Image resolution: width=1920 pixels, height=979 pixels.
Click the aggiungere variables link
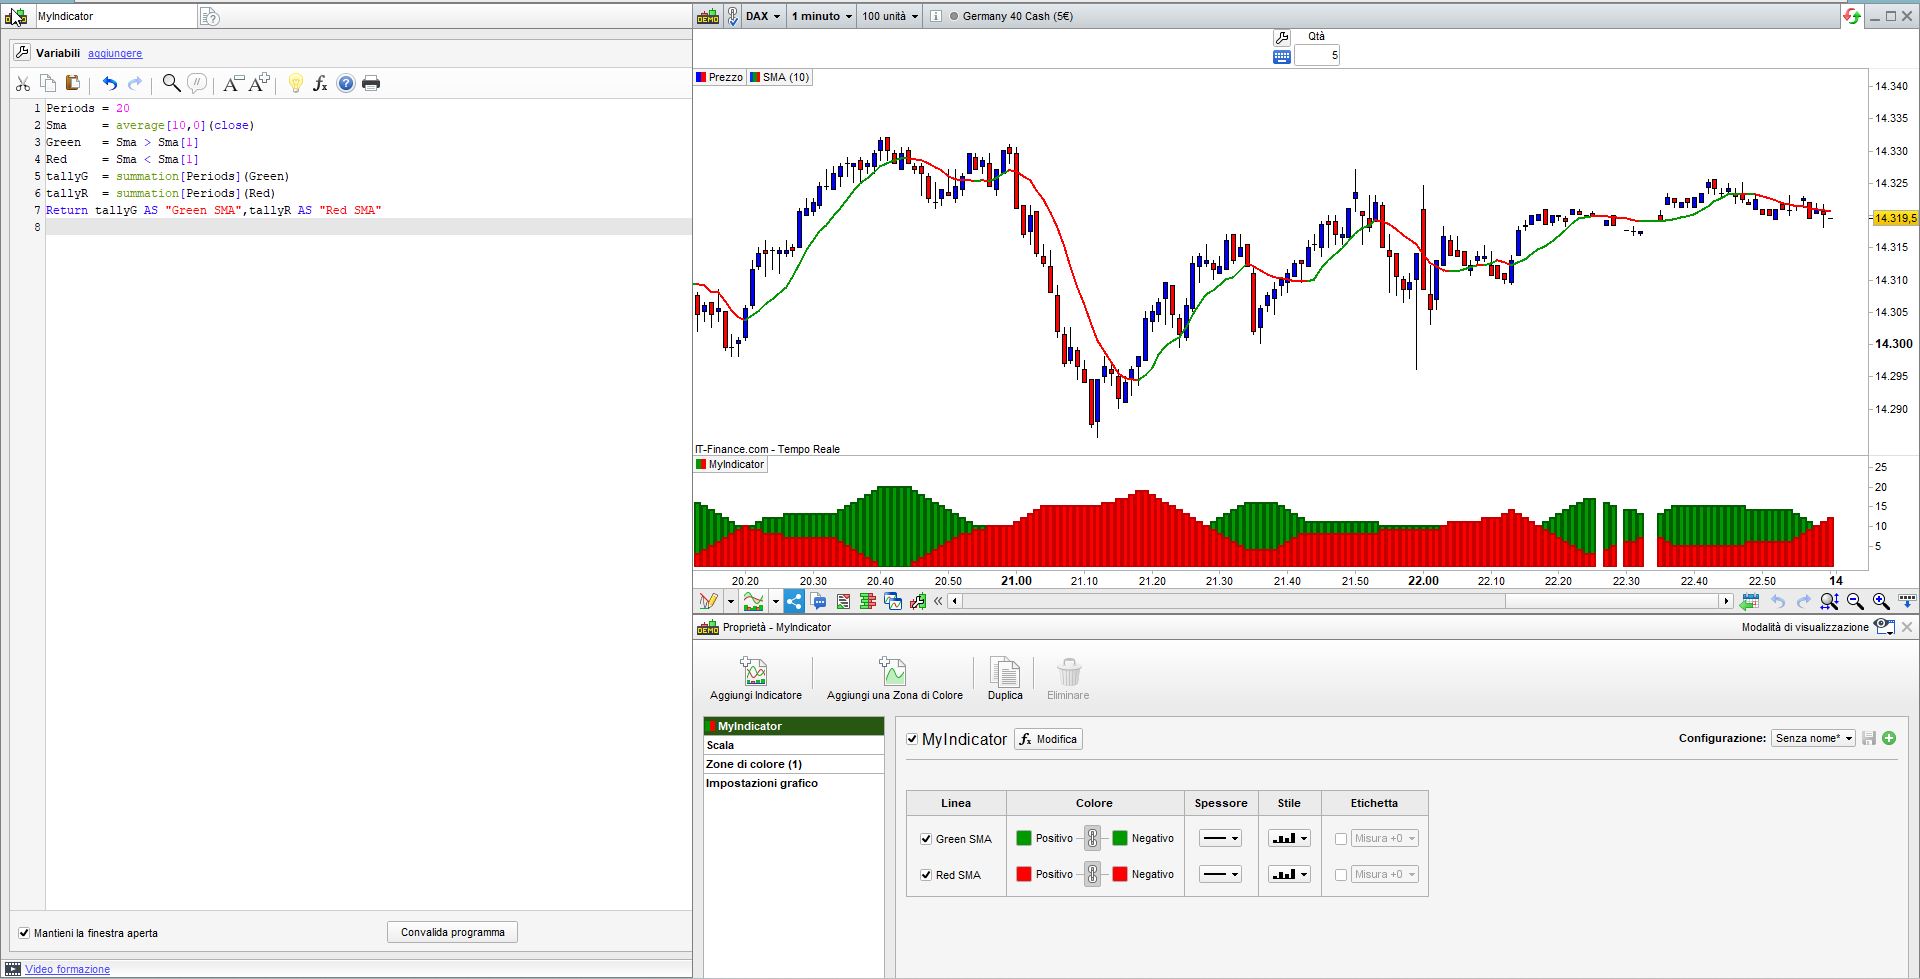coord(115,53)
